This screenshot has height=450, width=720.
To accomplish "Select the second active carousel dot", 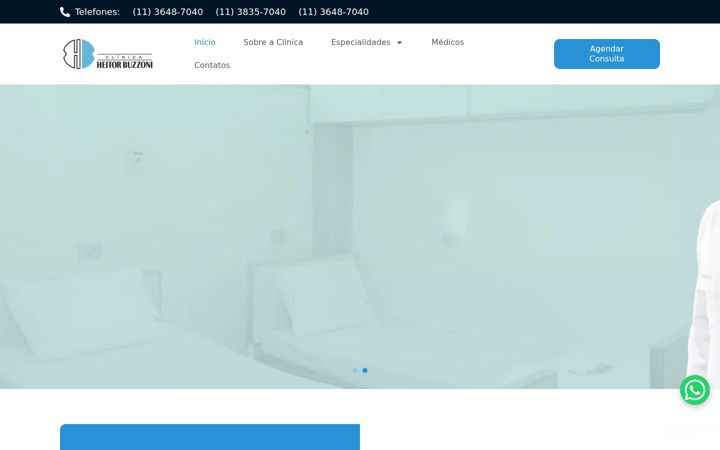I will pos(365,370).
